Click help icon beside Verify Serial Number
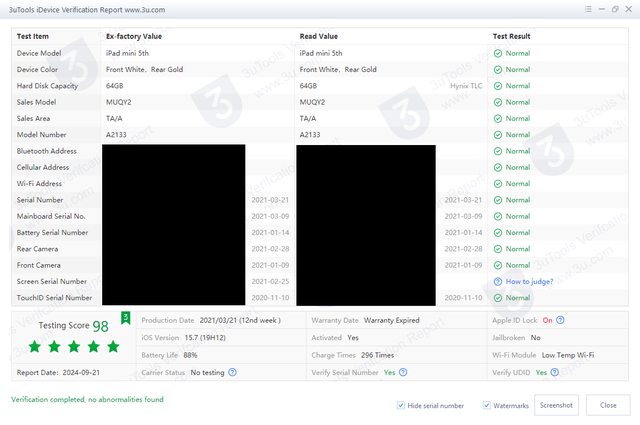Image resolution: width=640 pixels, height=425 pixels. click(x=404, y=372)
